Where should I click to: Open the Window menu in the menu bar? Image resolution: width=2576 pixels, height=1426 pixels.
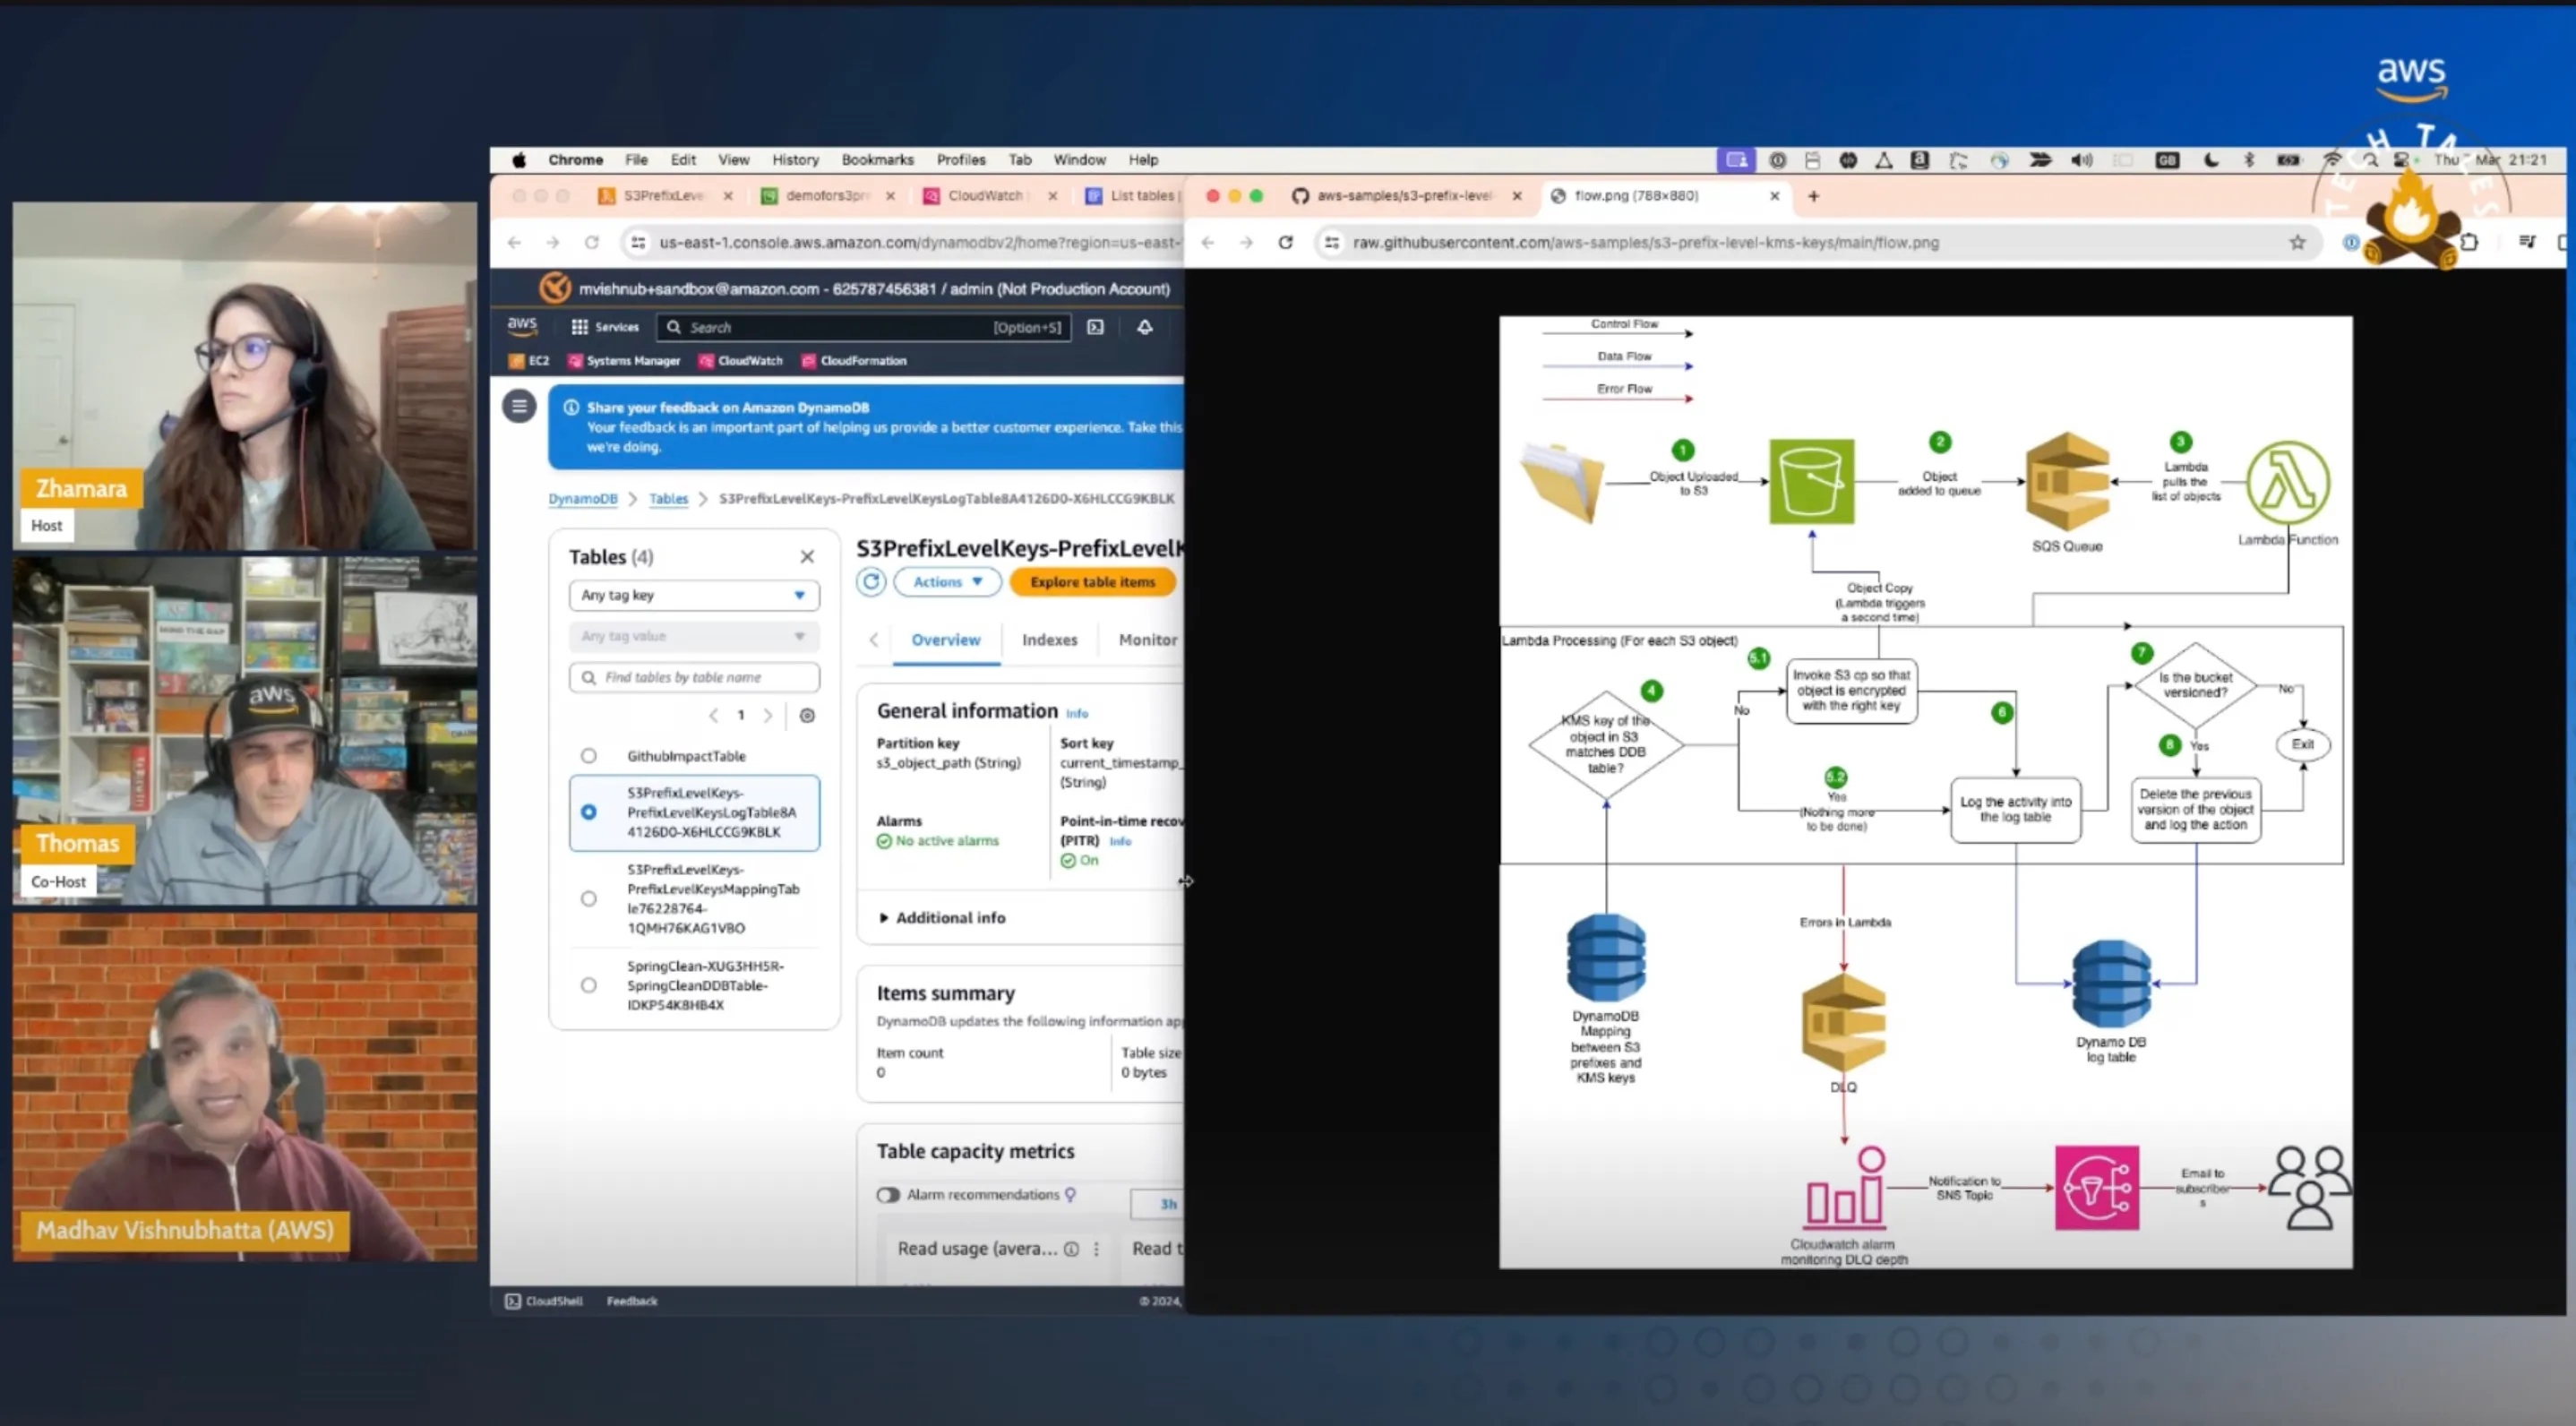[x=1079, y=160]
